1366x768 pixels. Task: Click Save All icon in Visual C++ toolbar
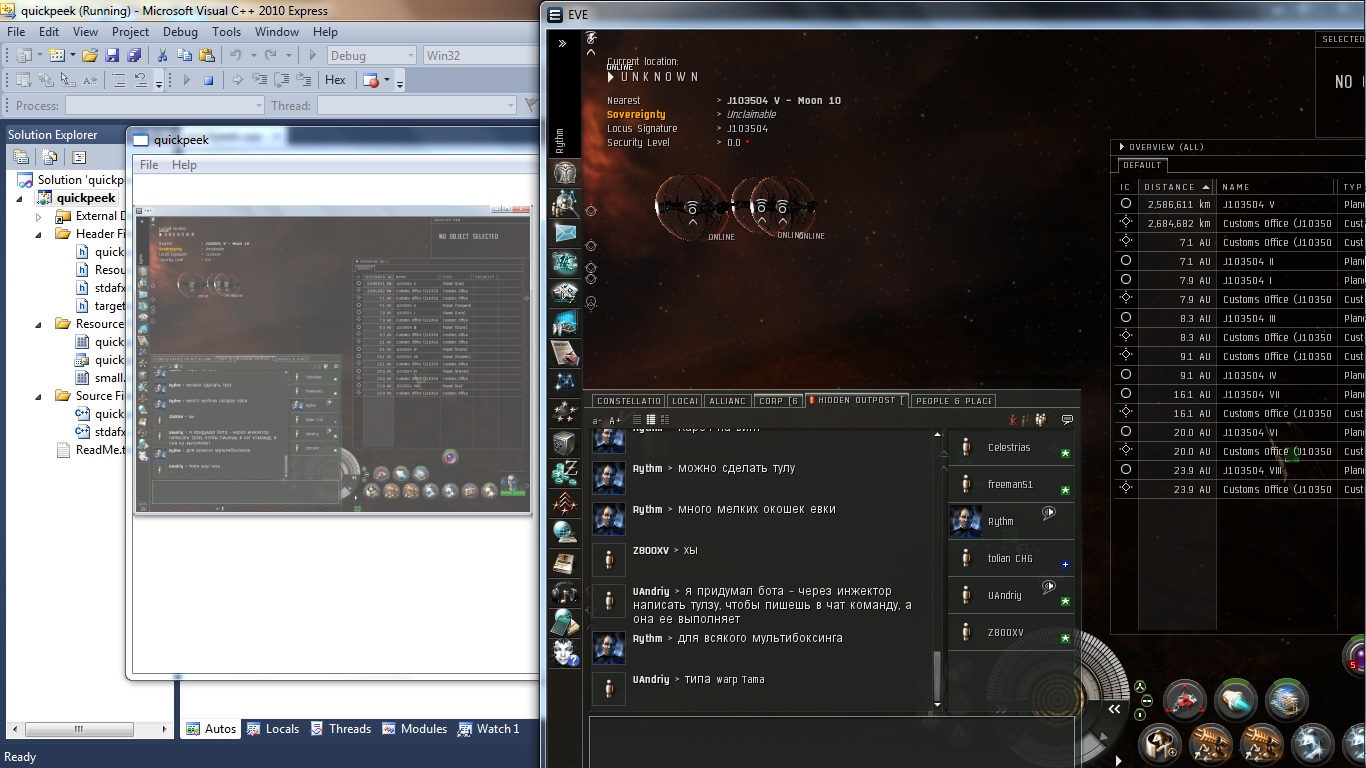[133, 55]
